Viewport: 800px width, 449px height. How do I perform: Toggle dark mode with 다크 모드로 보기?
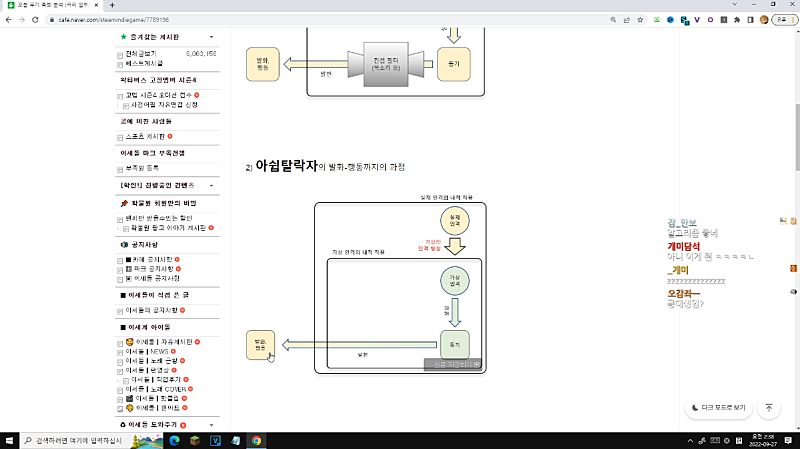point(718,408)
